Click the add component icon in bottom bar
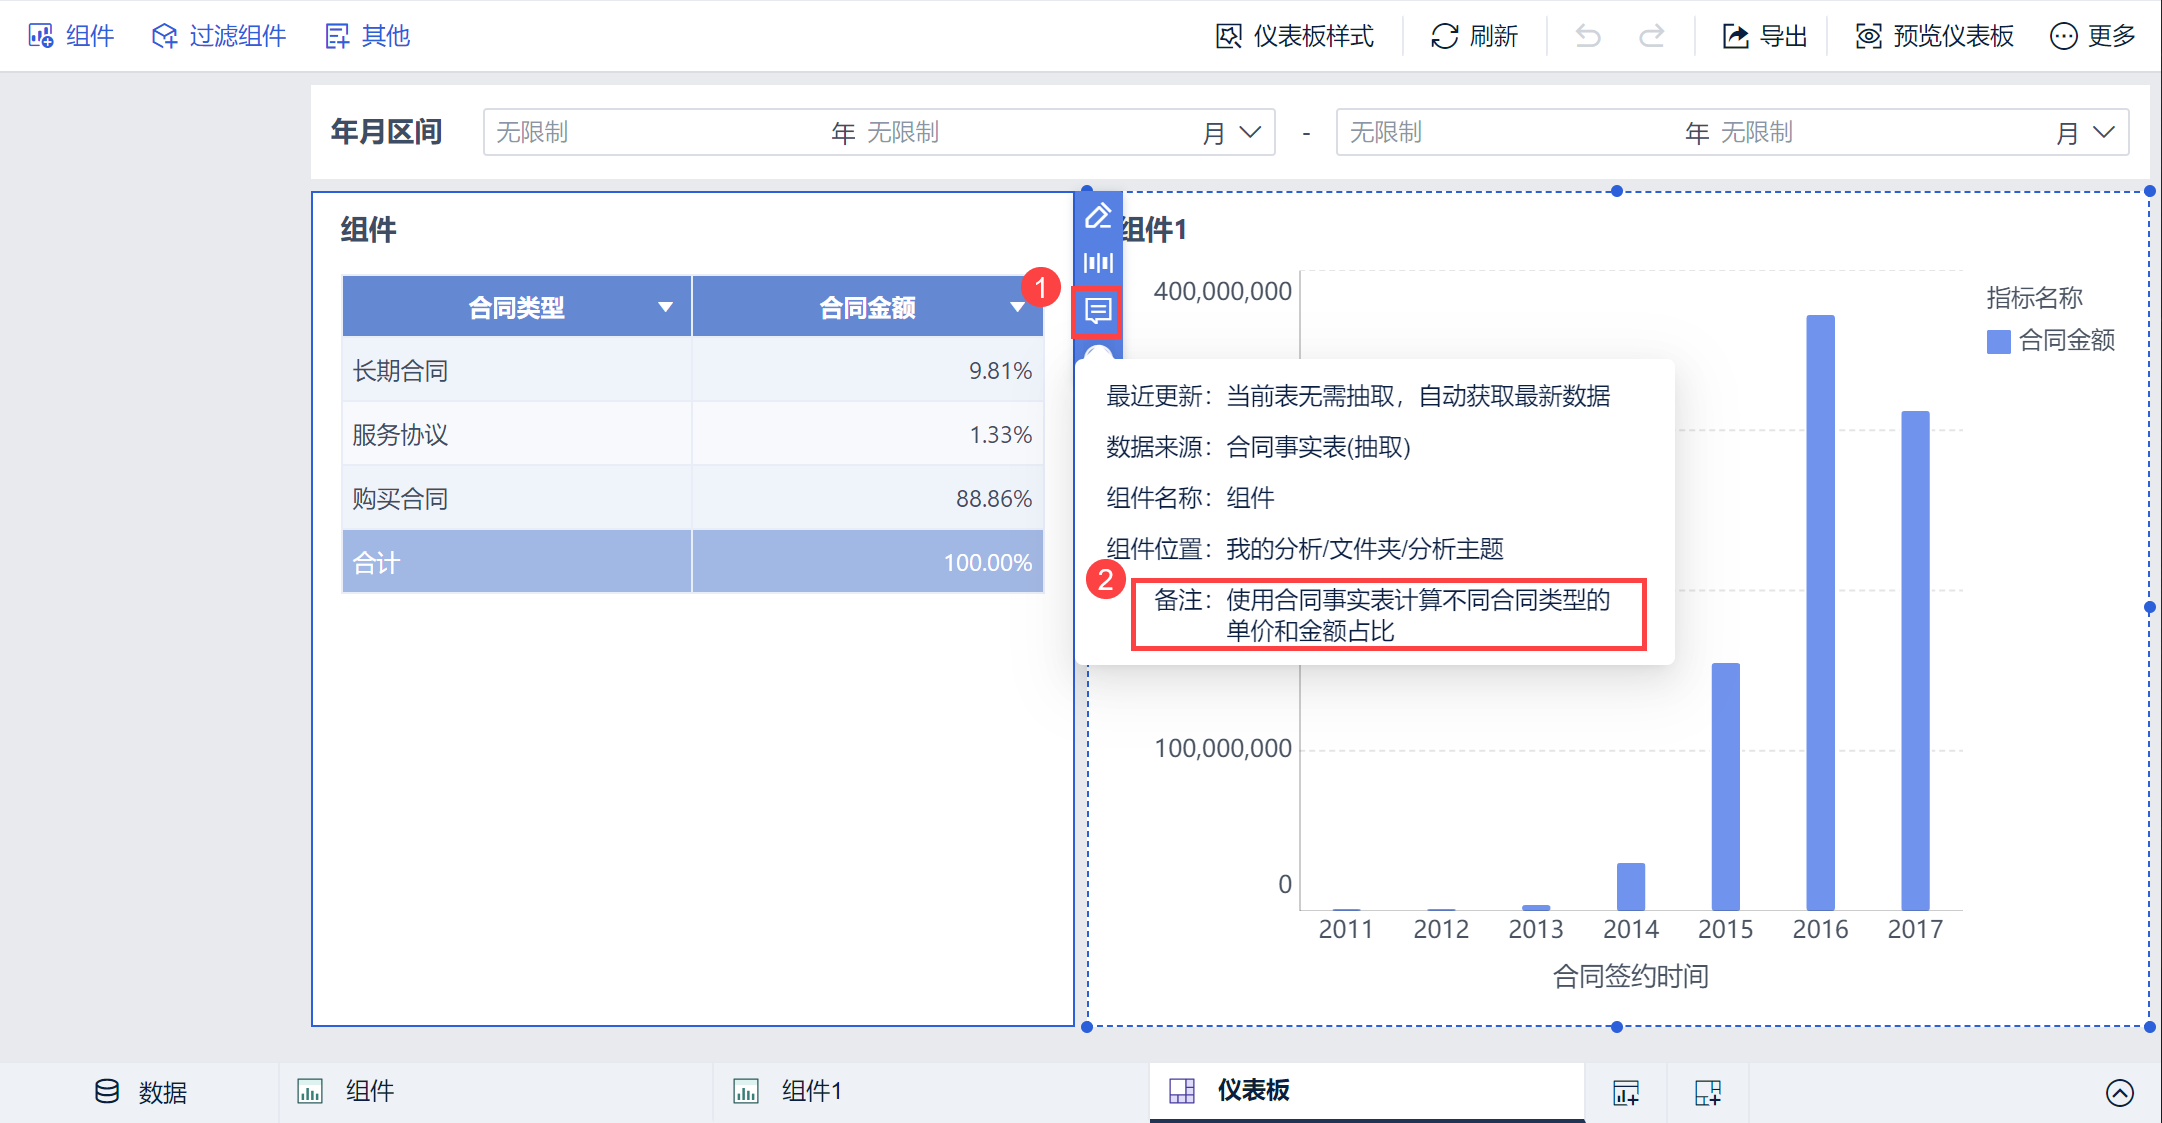2162x1123 pixels. 1626,1092
